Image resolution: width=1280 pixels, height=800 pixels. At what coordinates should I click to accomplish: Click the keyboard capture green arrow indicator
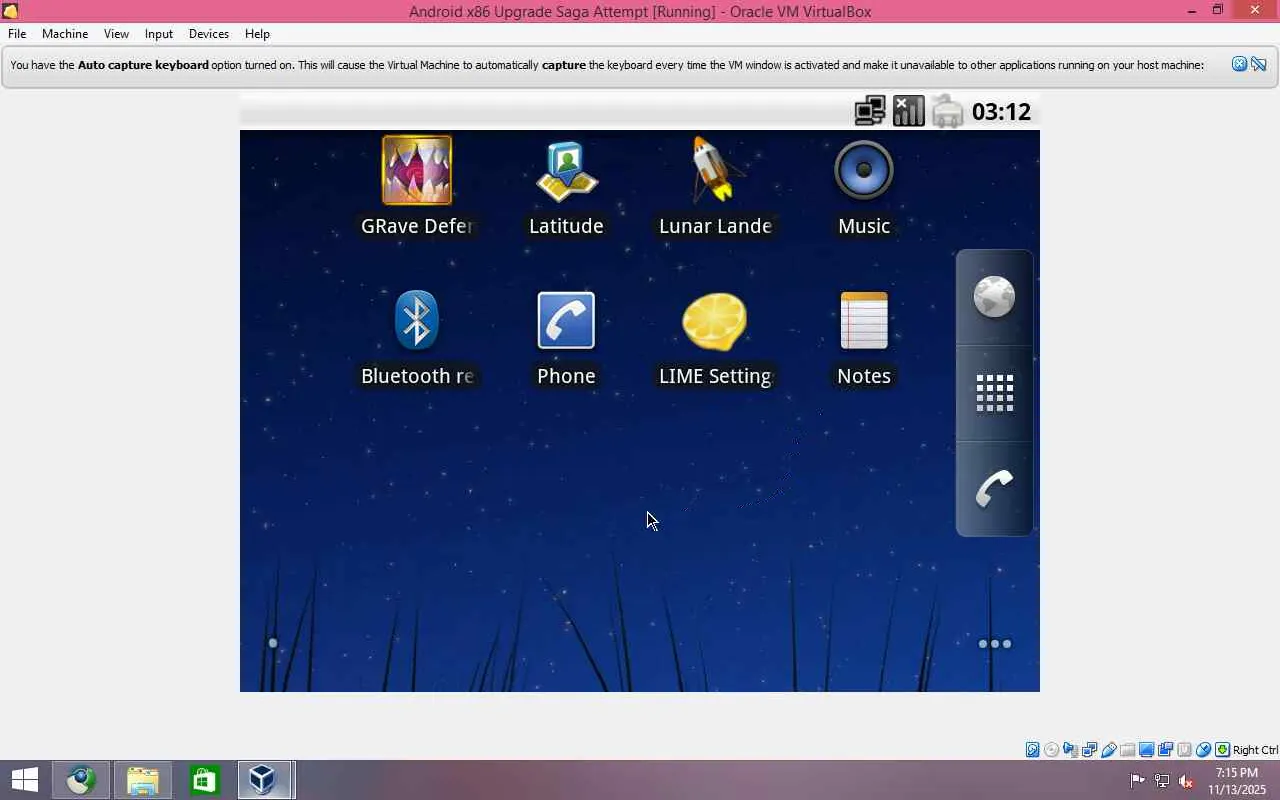click(x=1223, y=750)
